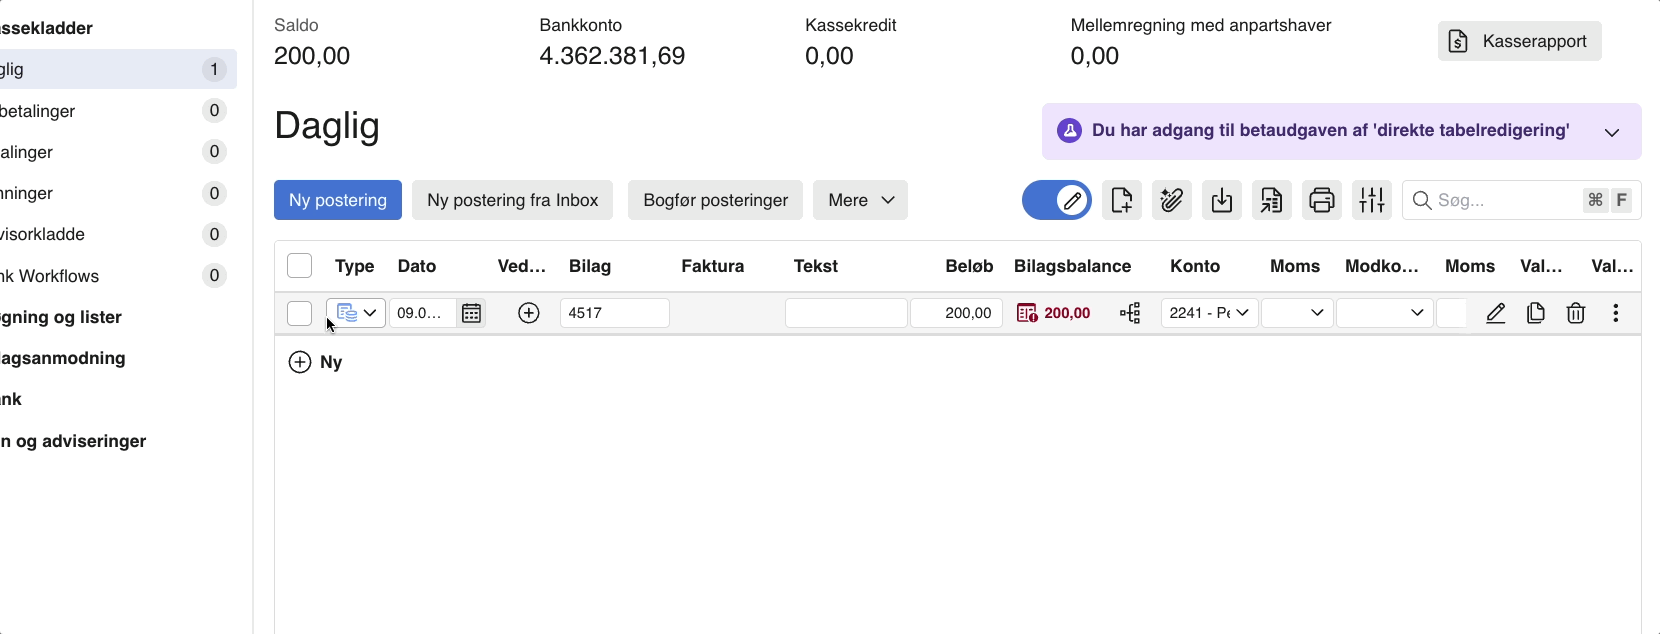Image resolution: width=1660 pixels, height=634 pixels.
Task: Expand the beta access banner chevron
Action: click(1611, 132)
